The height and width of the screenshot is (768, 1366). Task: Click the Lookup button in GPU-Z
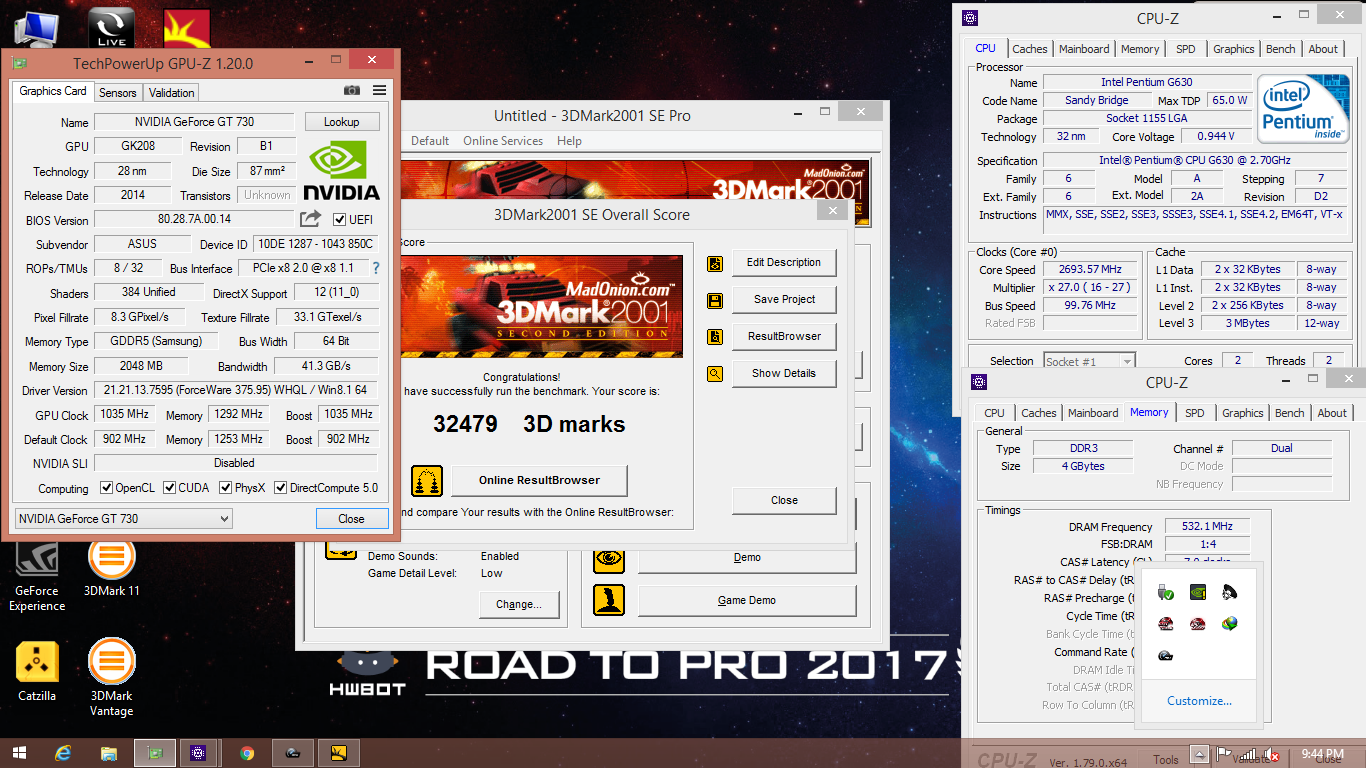pyautogui.click(x=342, y=122)
